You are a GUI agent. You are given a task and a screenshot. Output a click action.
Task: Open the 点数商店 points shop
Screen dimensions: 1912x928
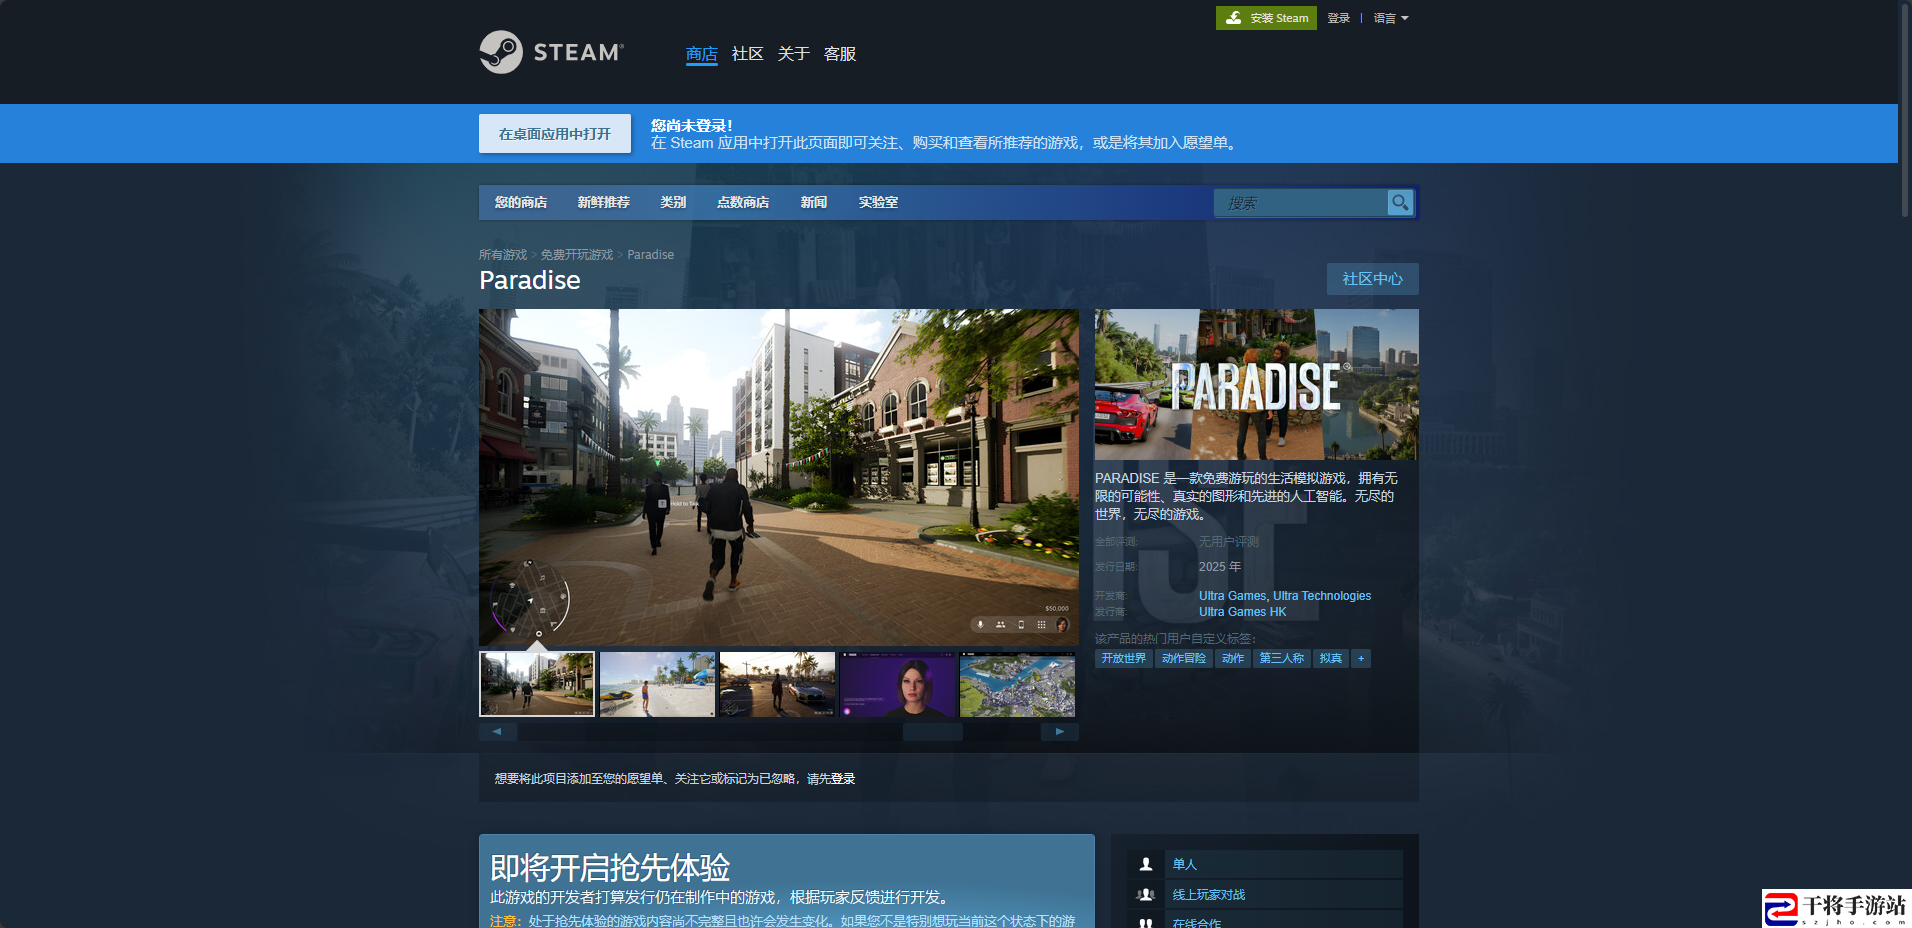[x=742, y=202]
